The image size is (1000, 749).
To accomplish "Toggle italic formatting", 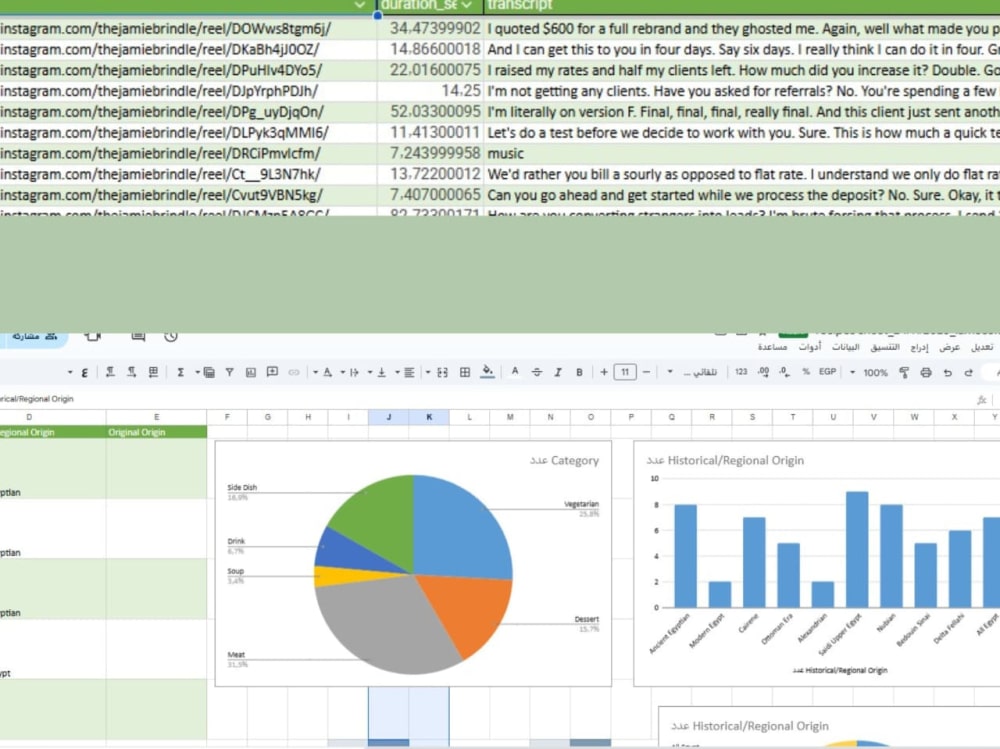I will [x=558, y=372].
